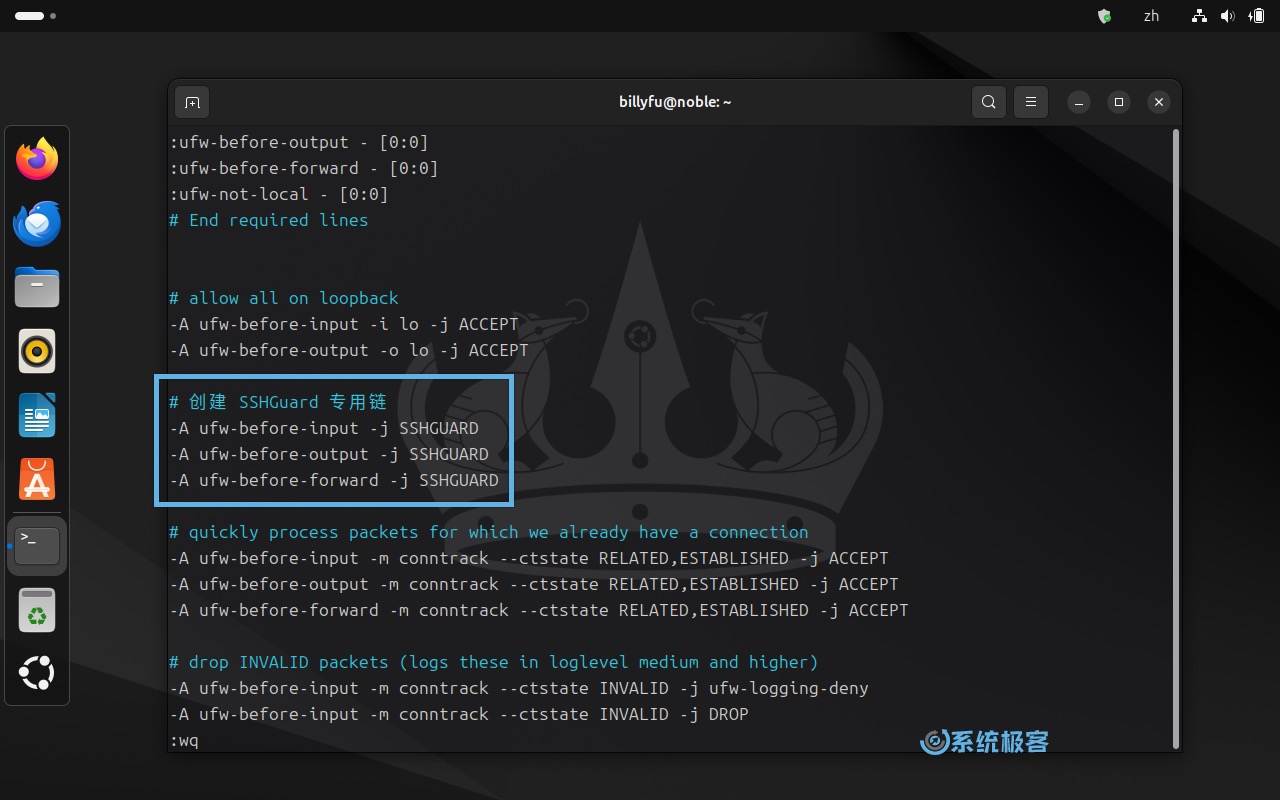Click the security shield tray icon
The width and height of the screenshot is (1280, 800).
tap(1105, 16)
